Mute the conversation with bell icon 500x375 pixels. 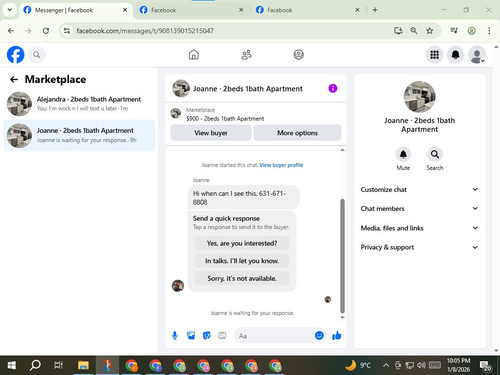pos(403,154)
